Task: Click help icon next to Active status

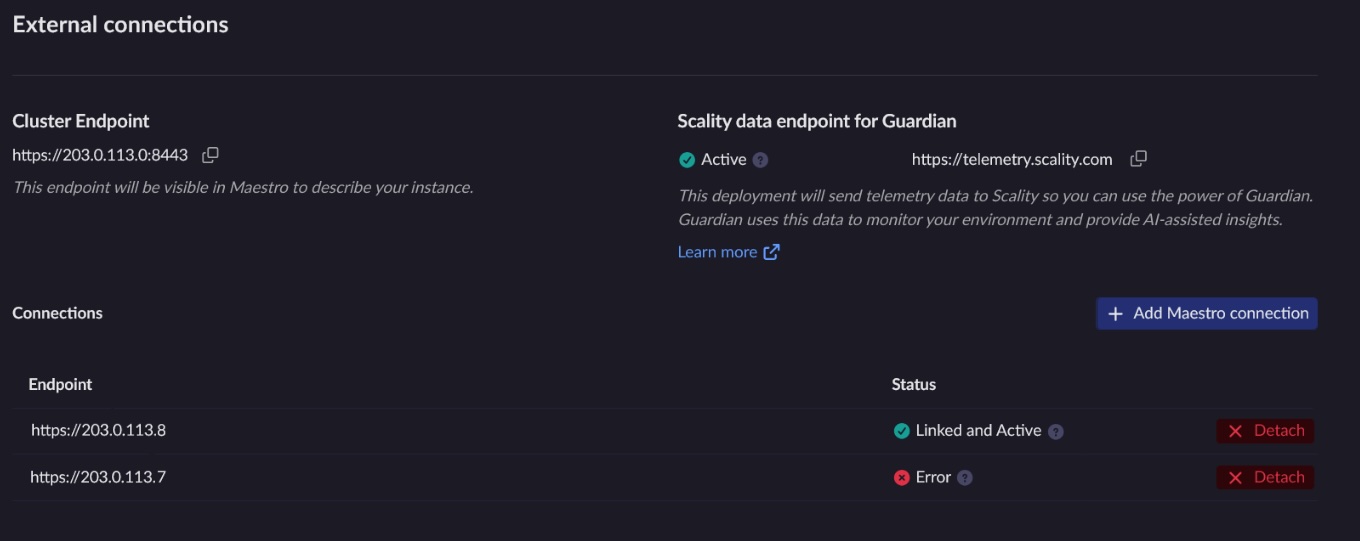Action: (x=760, y=159)
